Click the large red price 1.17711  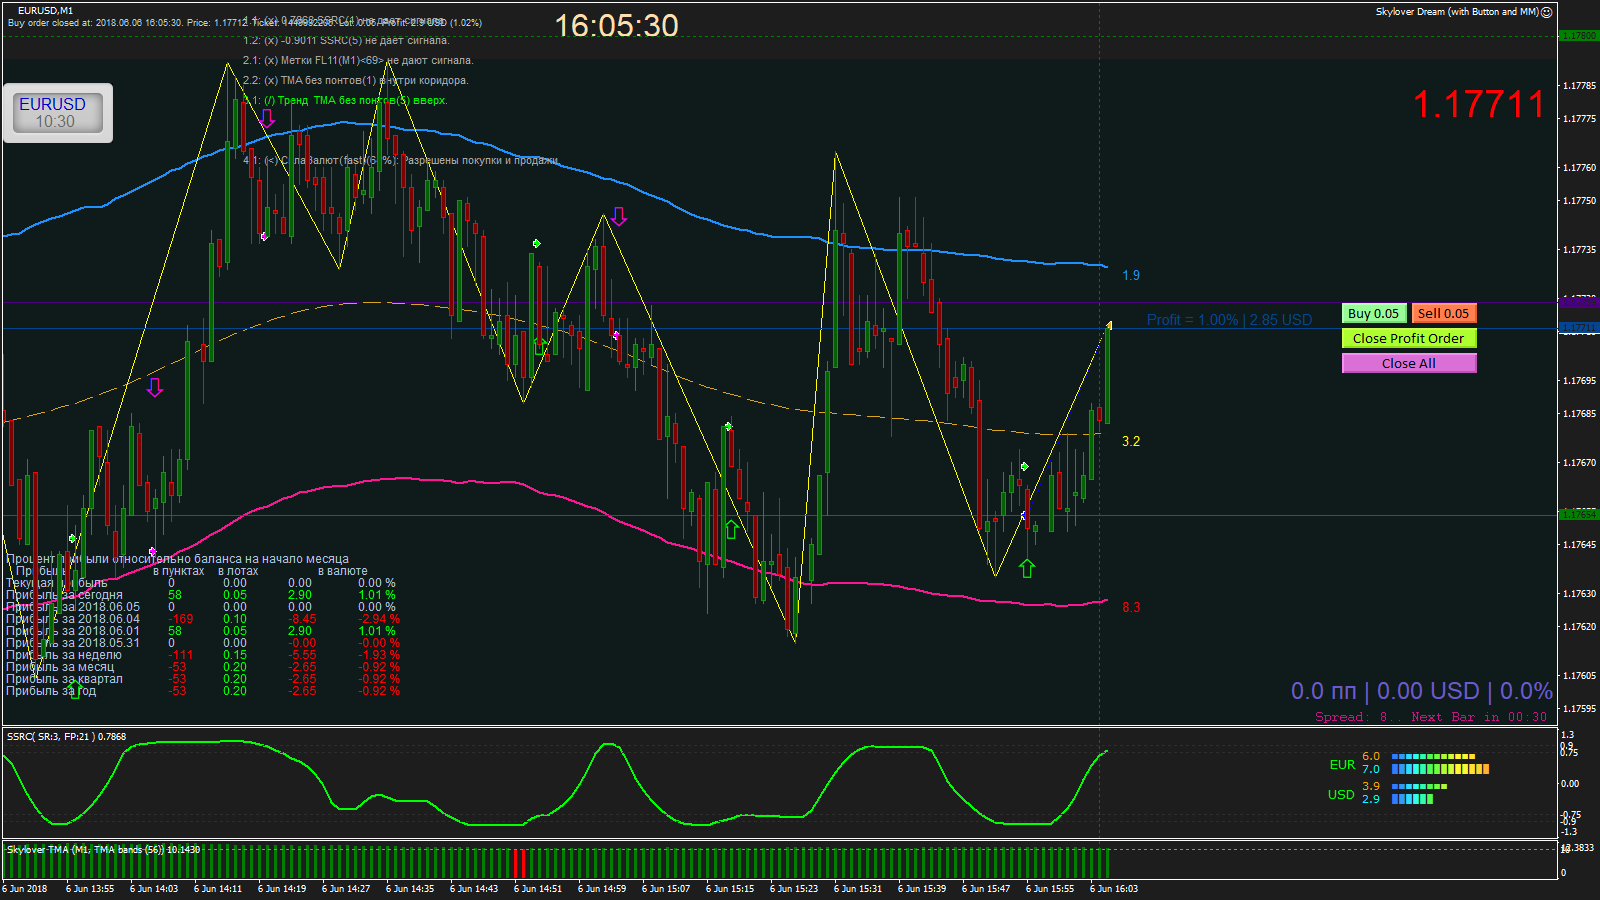(x=1479, y=104)
